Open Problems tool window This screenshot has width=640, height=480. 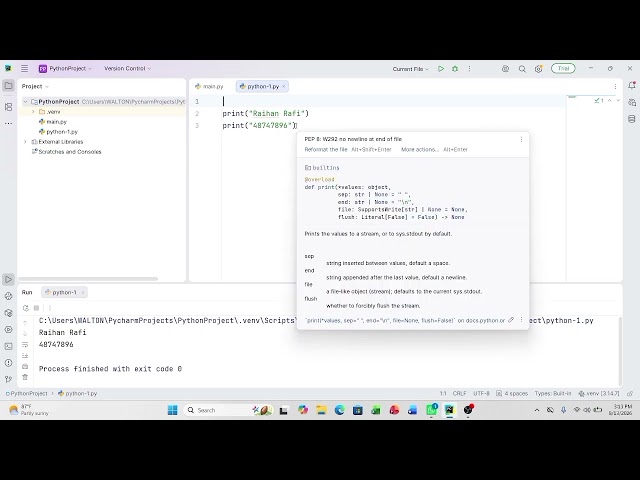click(8, 363)
